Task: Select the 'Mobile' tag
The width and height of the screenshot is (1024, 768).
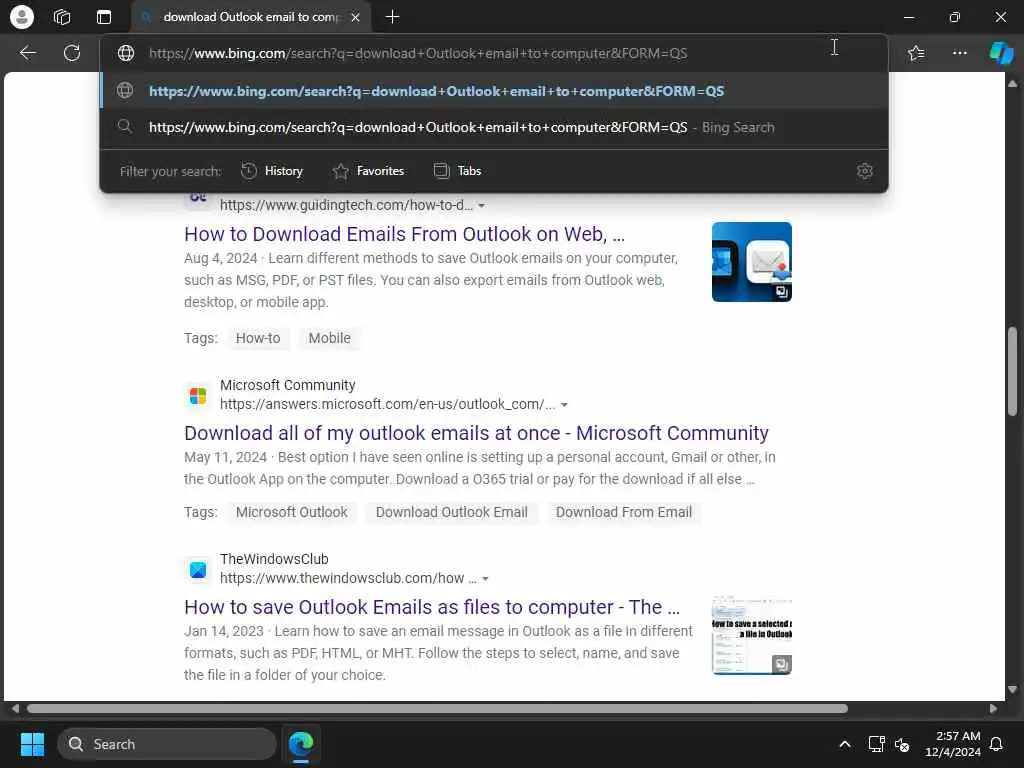Action: (x=329, y=338)
